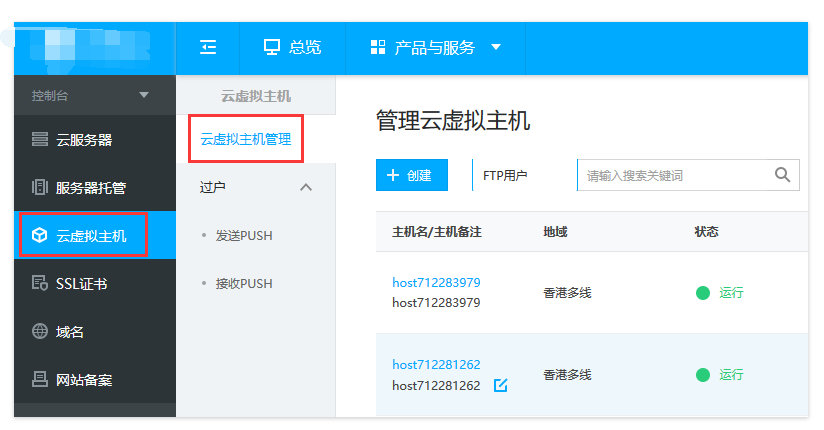Select 云虚拟主机 in the sidebar
The image size is (824, 430).
pyautogui.click(x=91, y=236)
